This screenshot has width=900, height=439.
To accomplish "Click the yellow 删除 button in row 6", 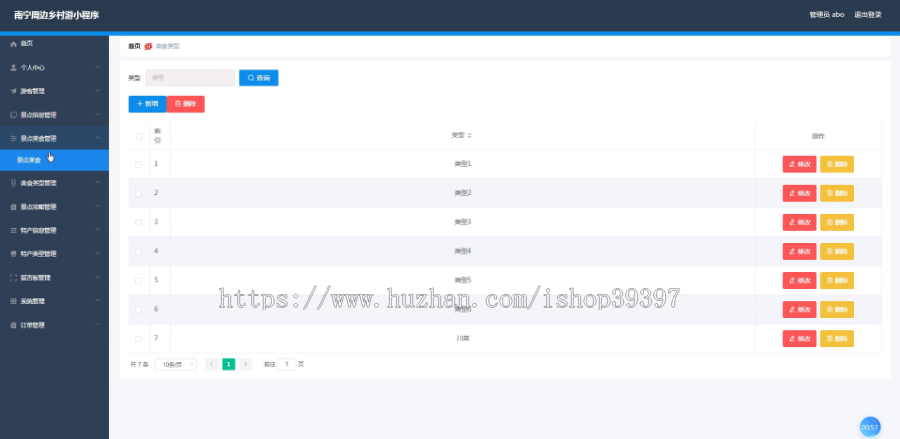I will coord(837,310).
